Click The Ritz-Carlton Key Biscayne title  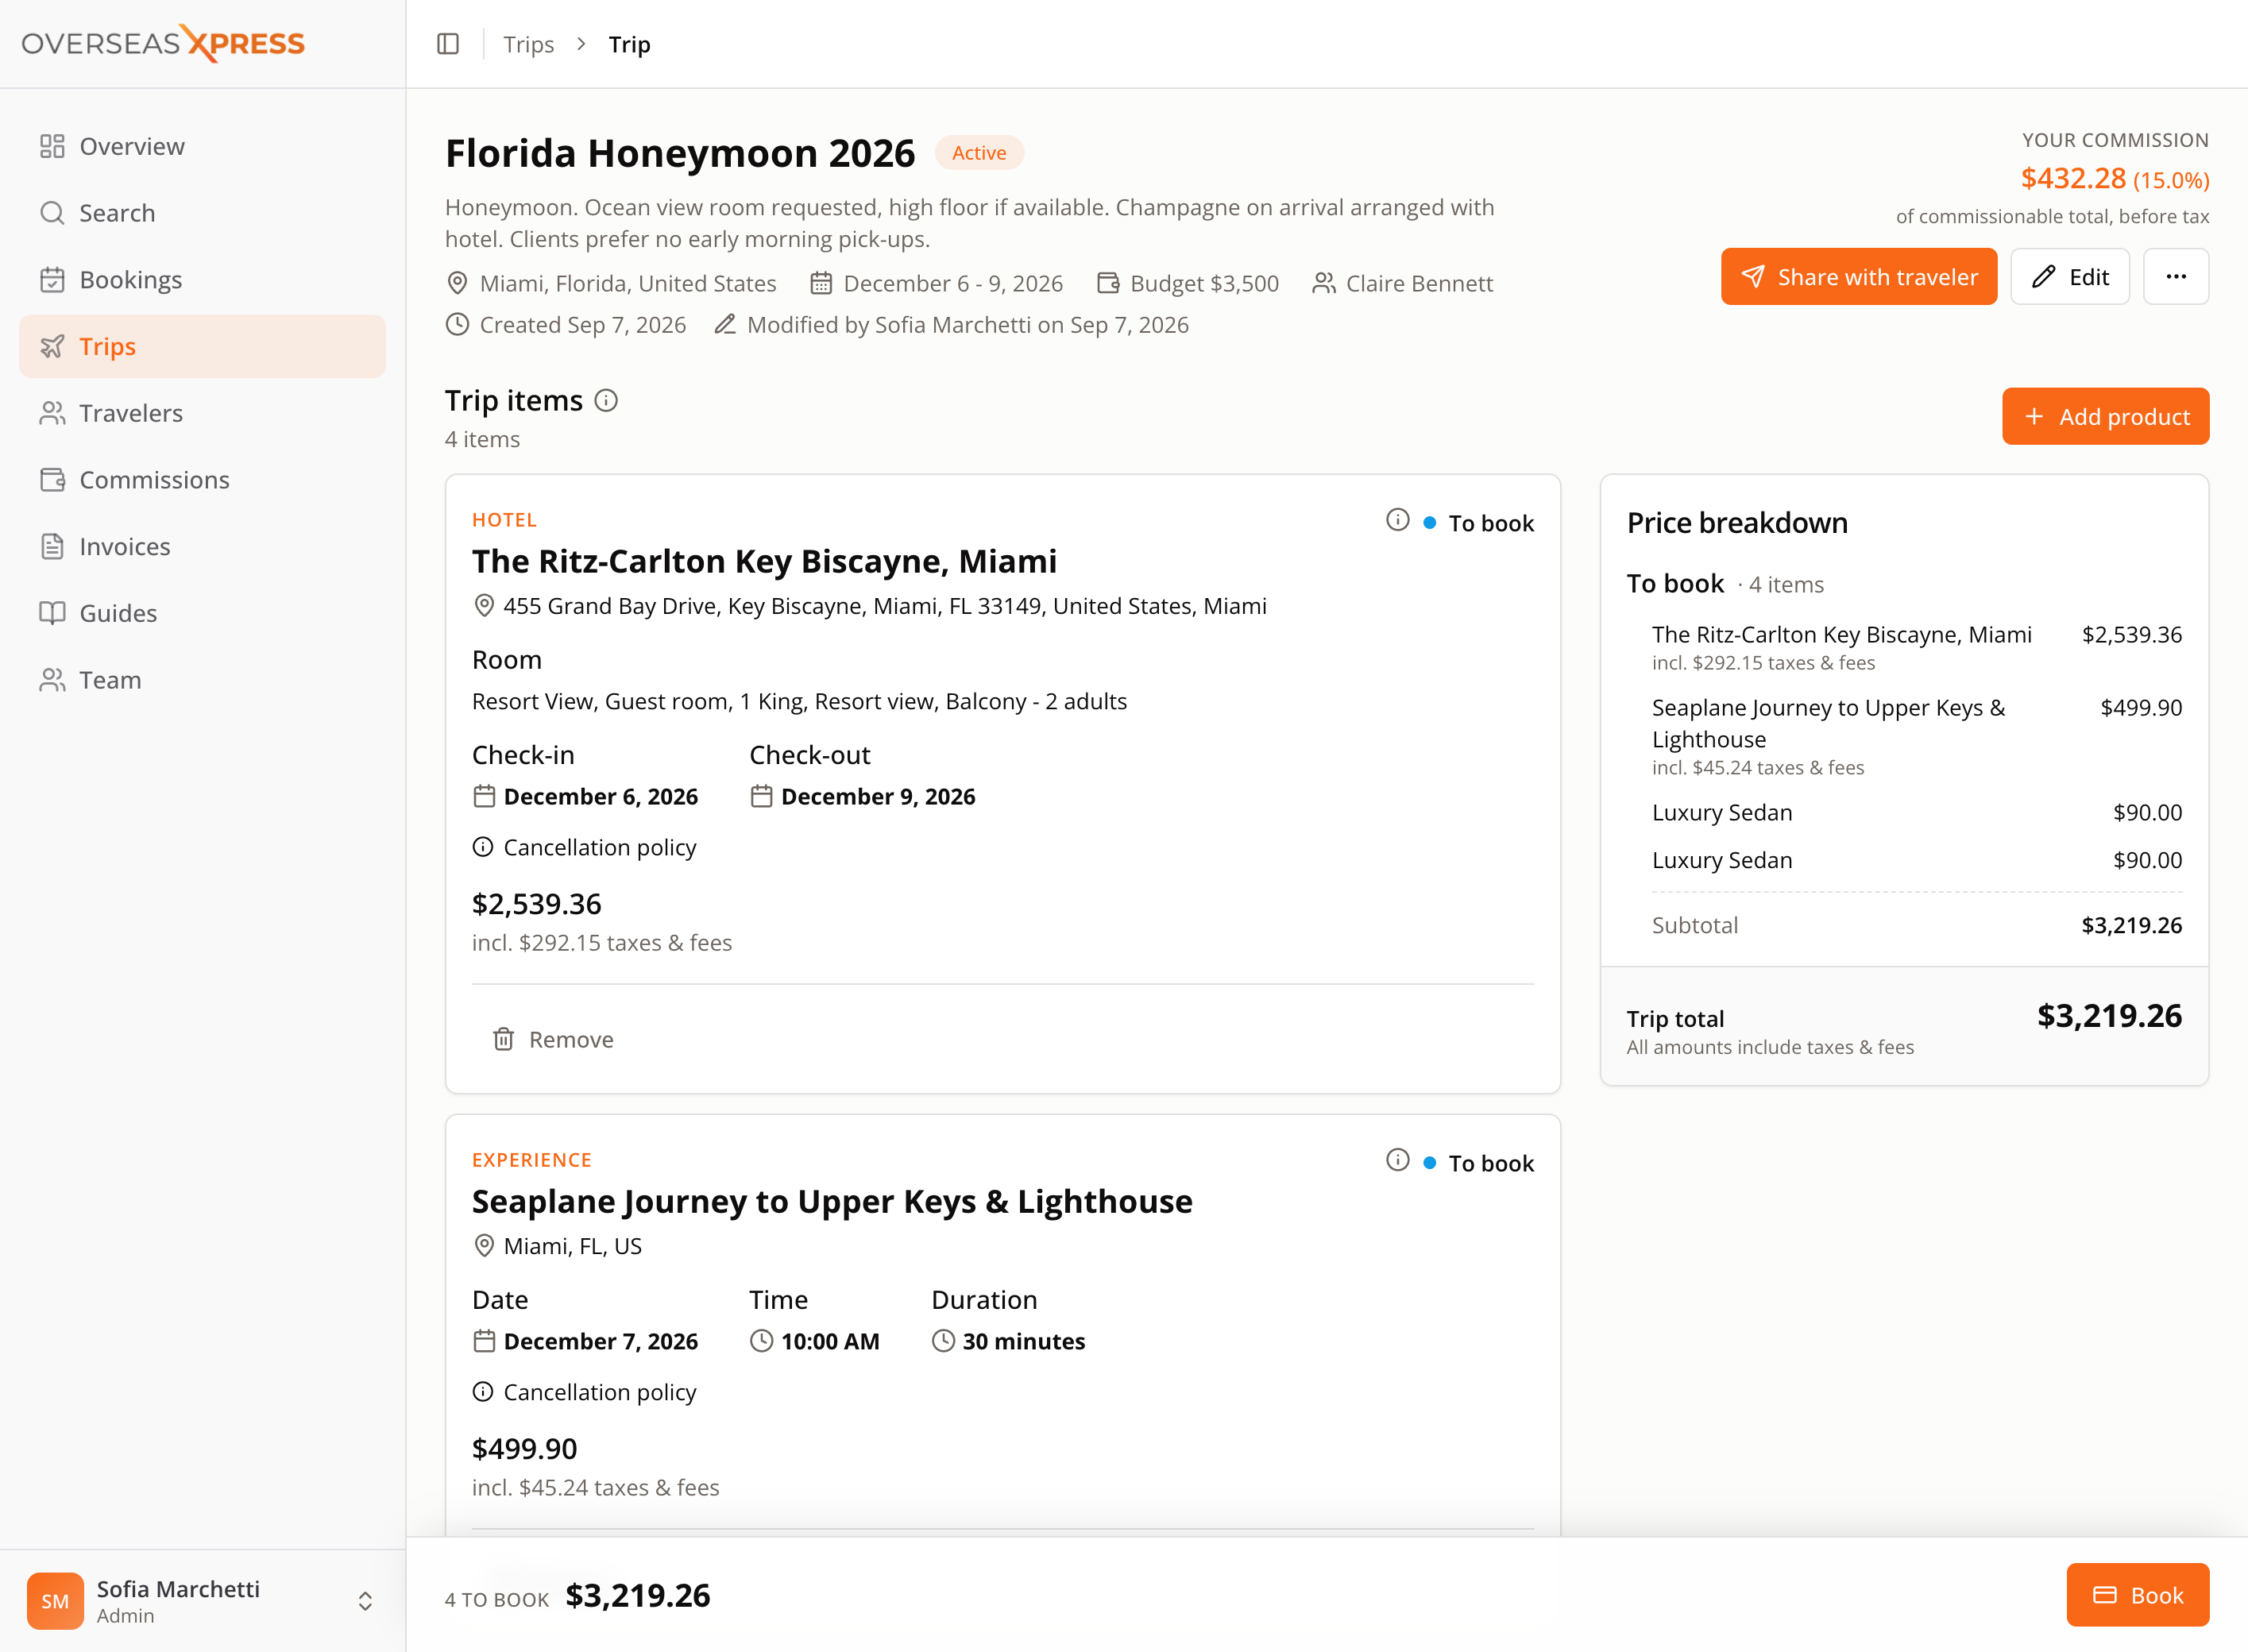click(764, 561)
